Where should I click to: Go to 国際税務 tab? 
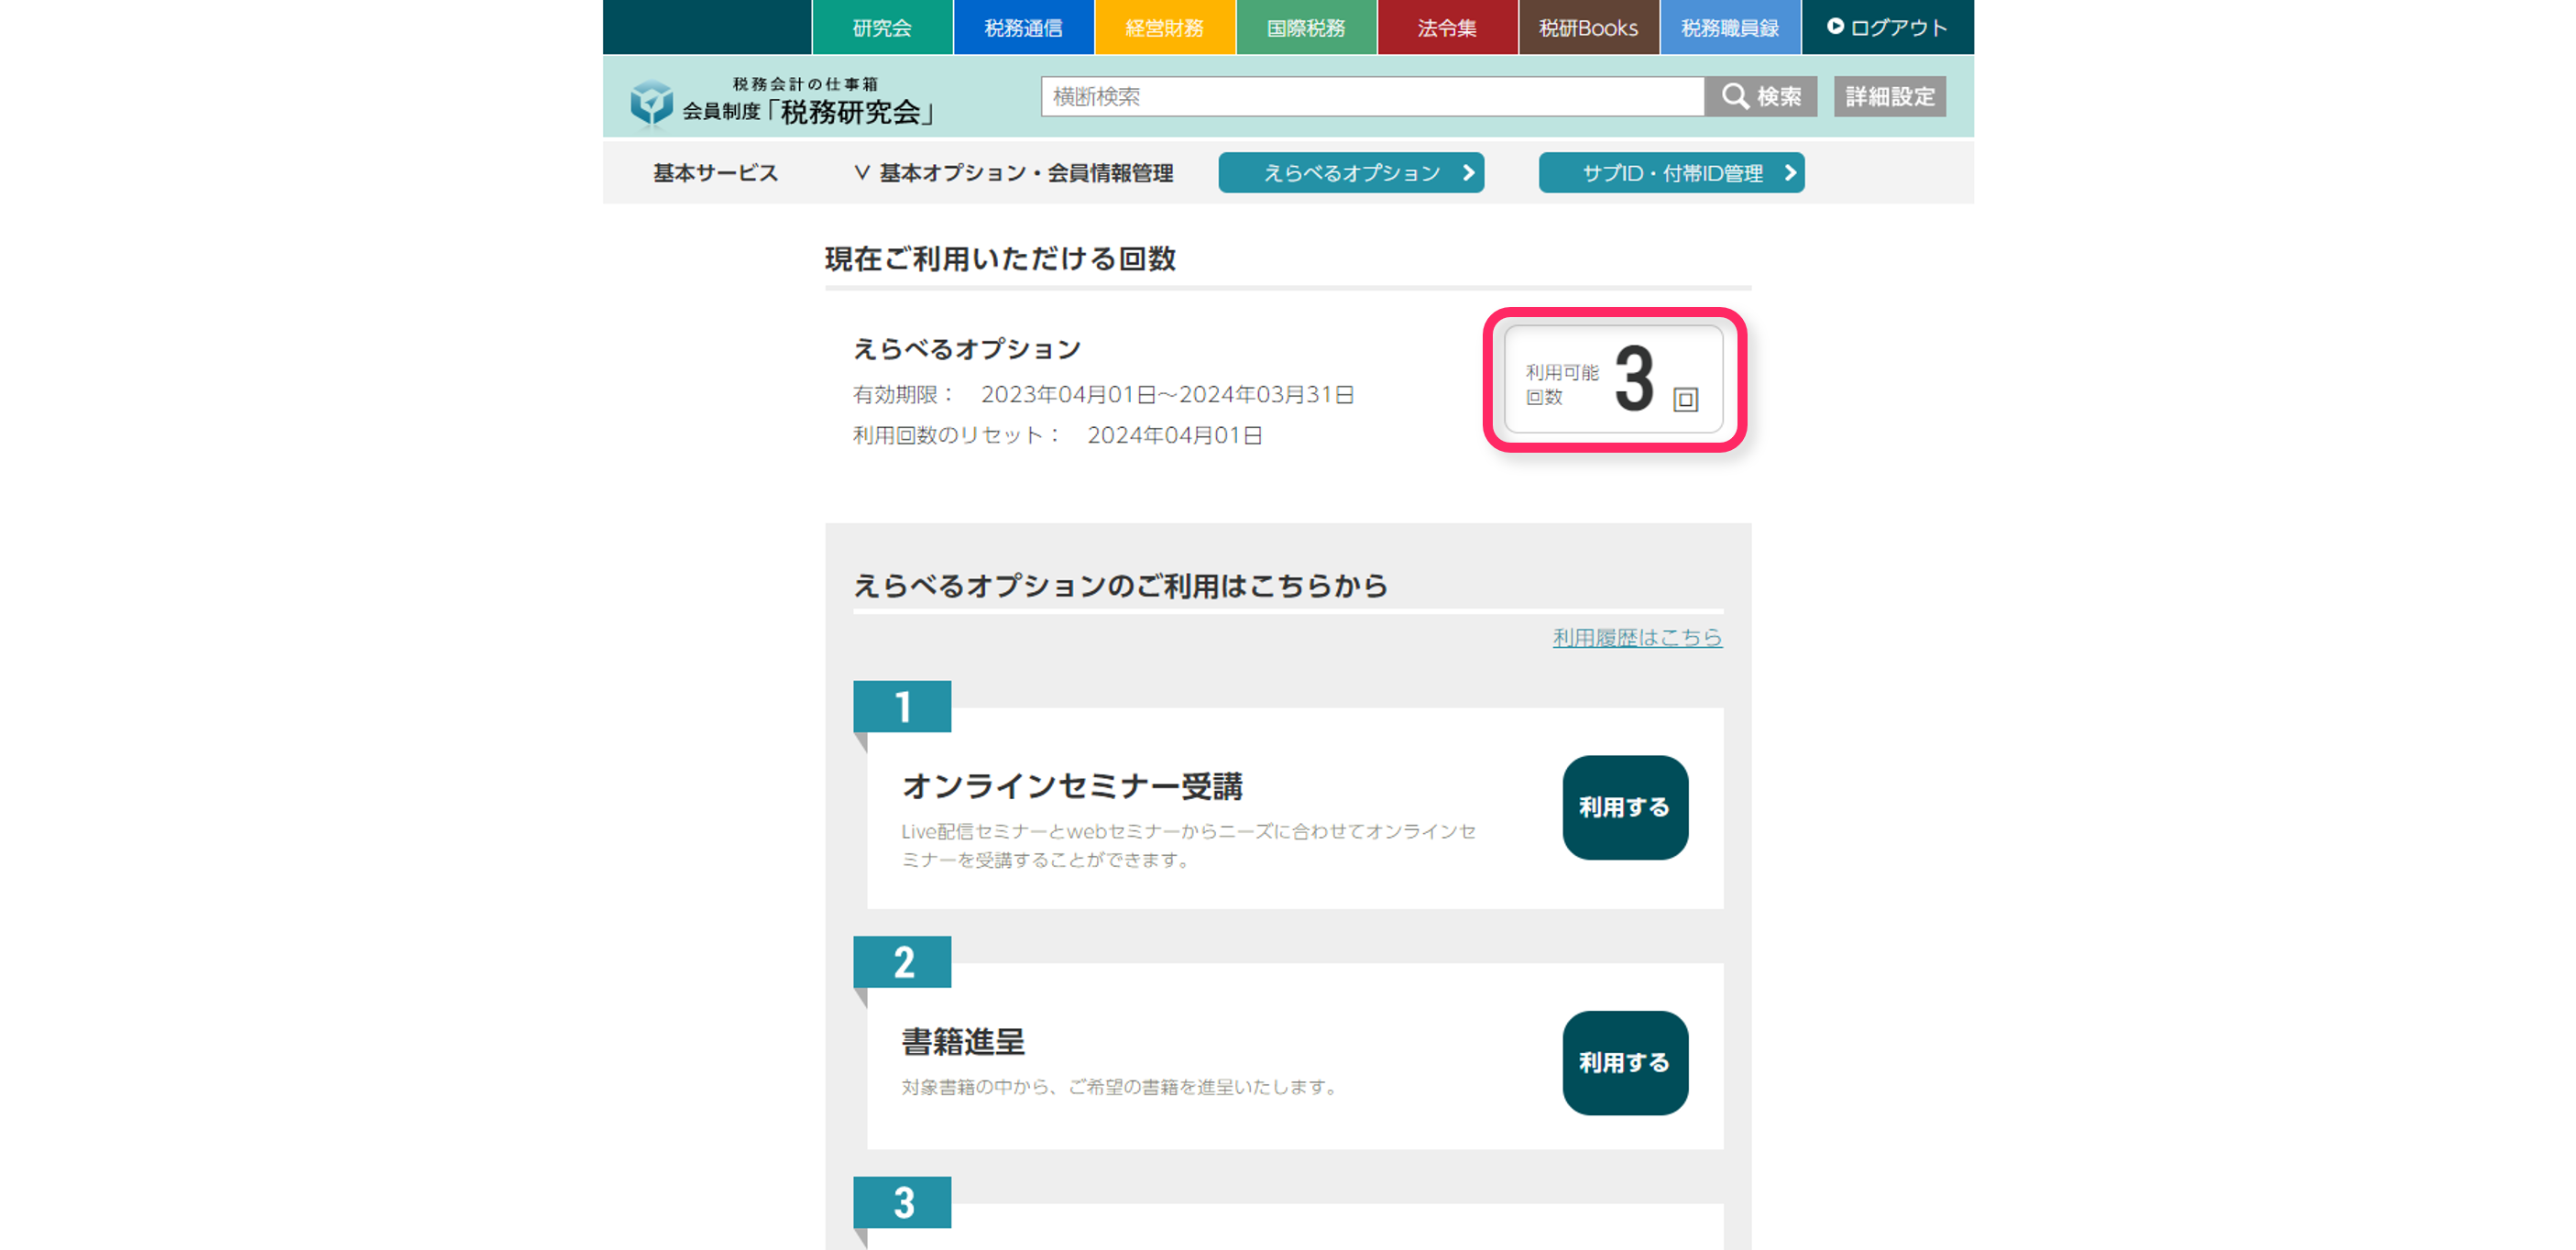pos(1306,27)
